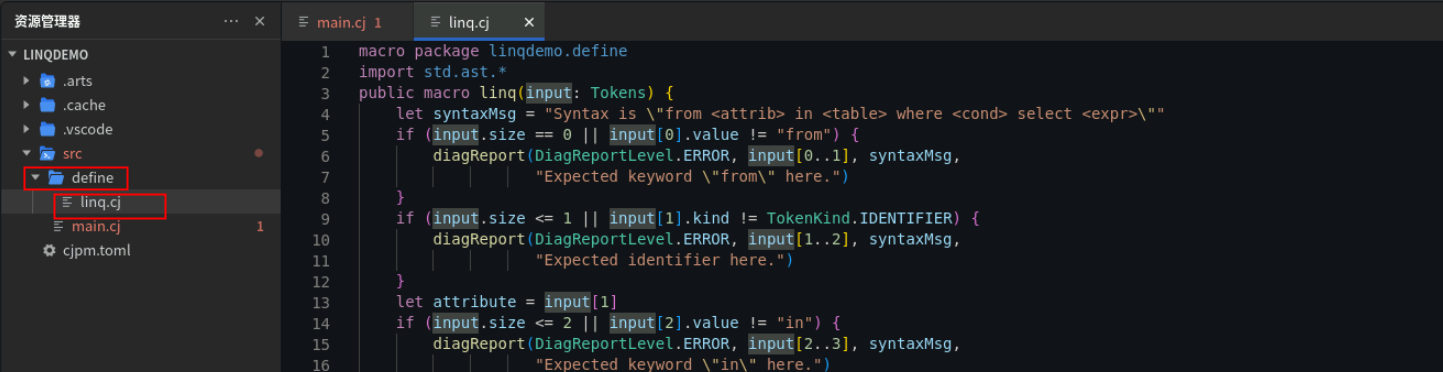
Task: Collapse the LINQDEMO root folder
Action: point(13,56)
